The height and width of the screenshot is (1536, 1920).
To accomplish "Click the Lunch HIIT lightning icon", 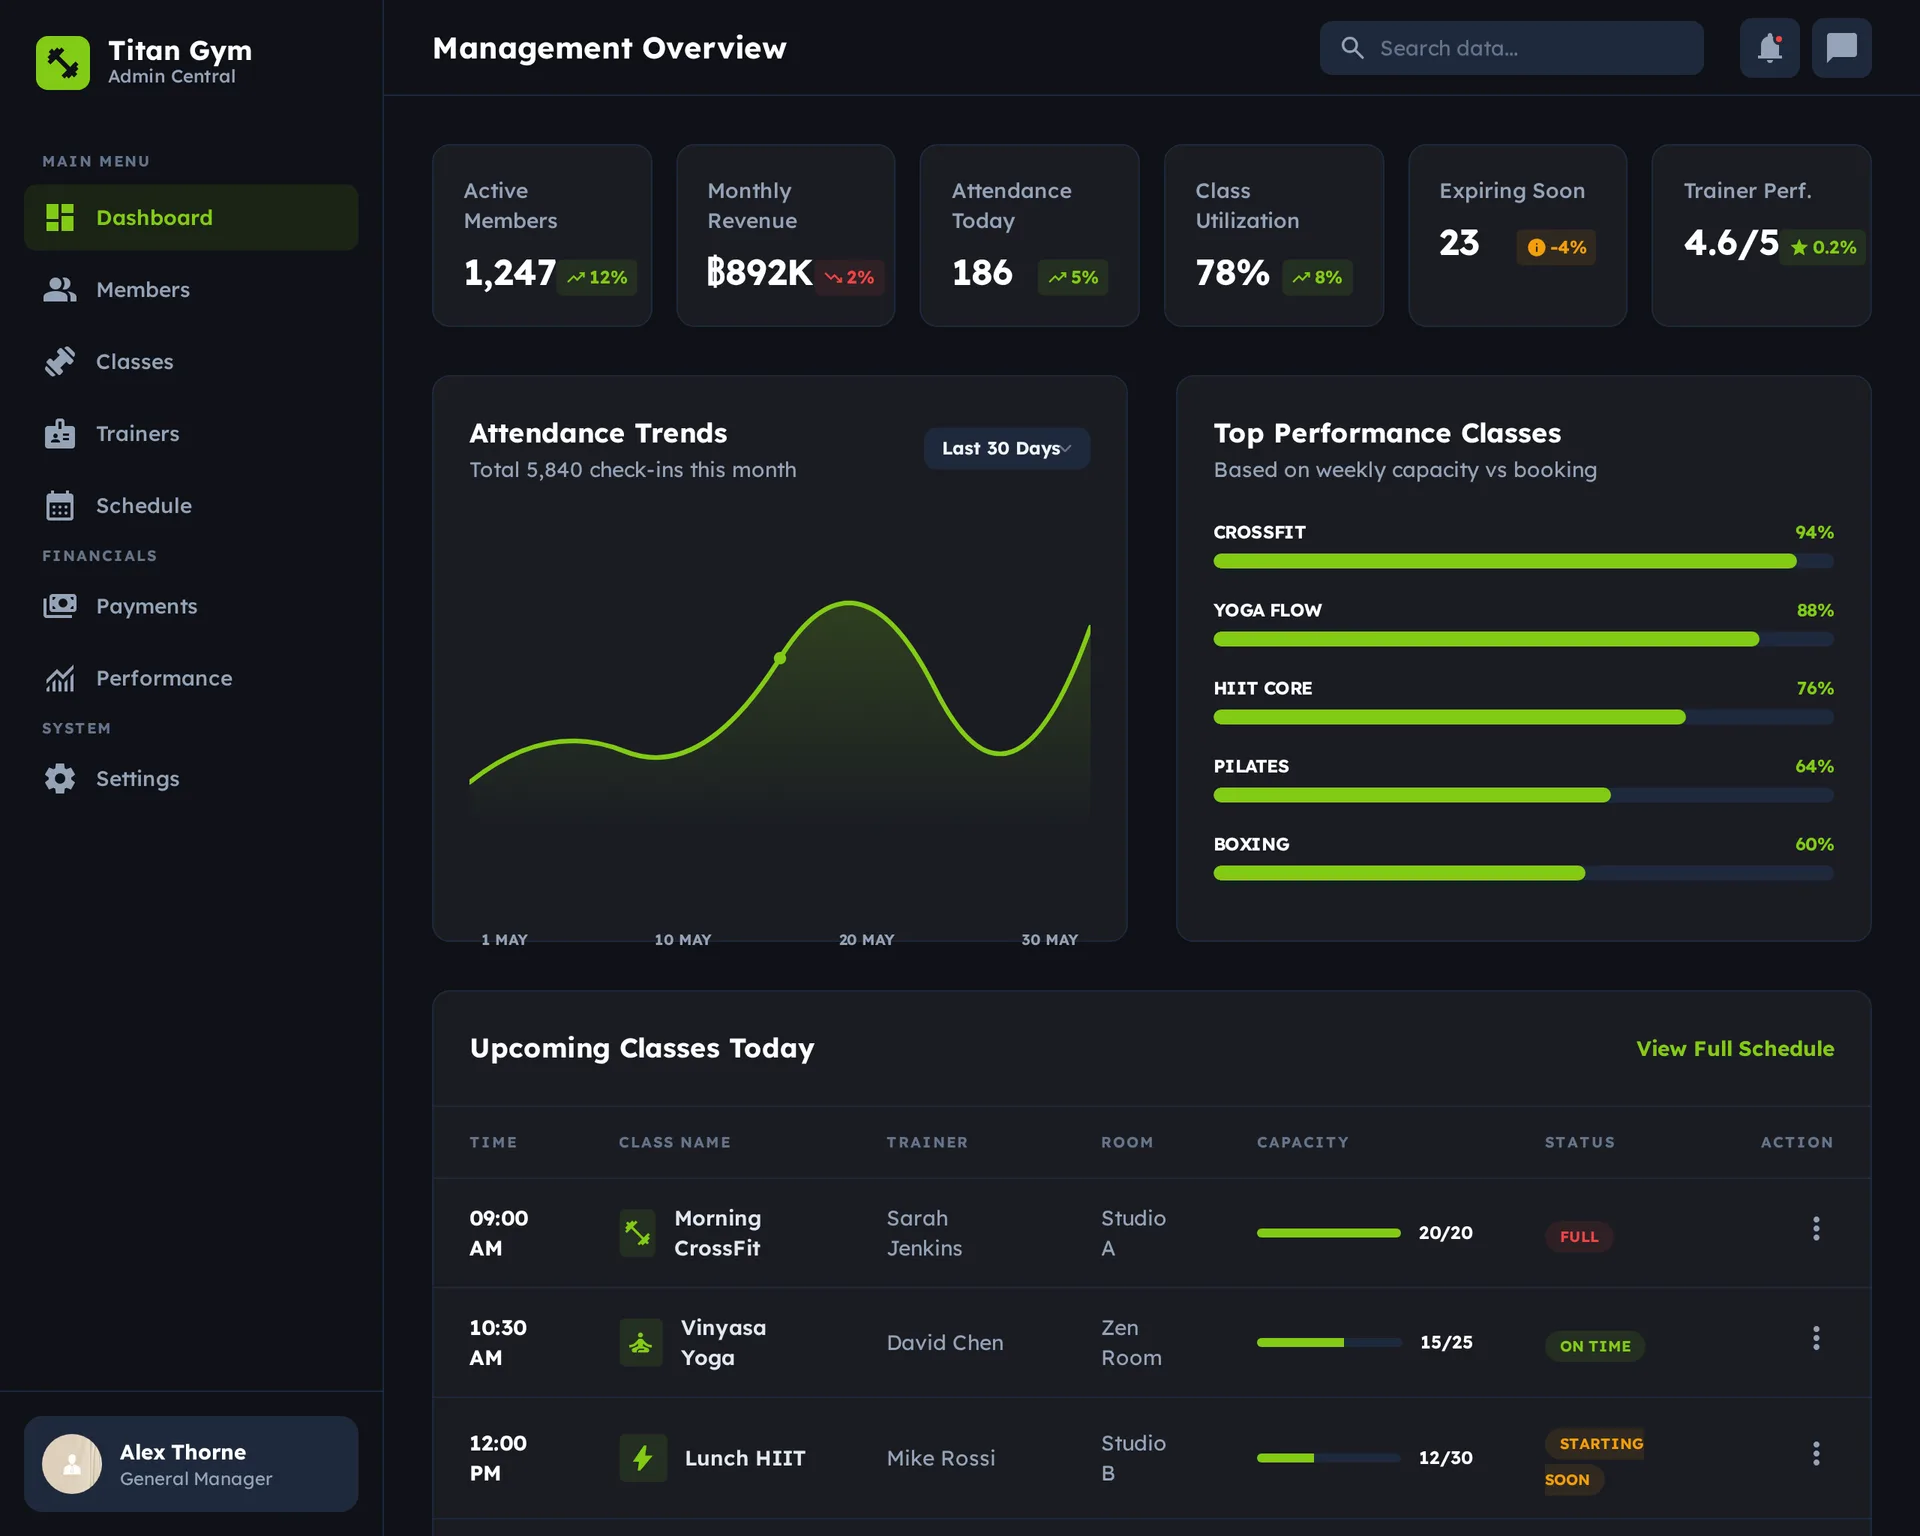I will pos(641,1458).
